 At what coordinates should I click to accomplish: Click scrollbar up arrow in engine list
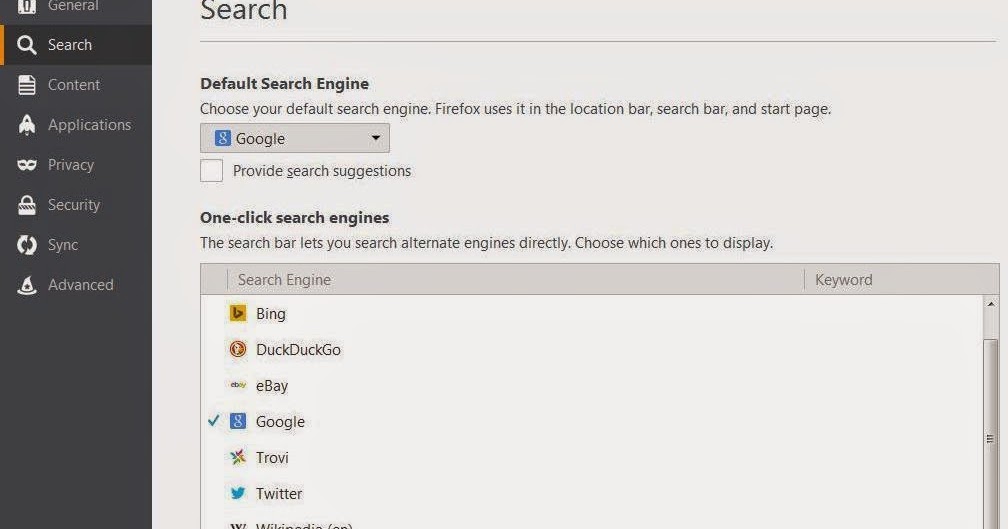coord(991,304)
